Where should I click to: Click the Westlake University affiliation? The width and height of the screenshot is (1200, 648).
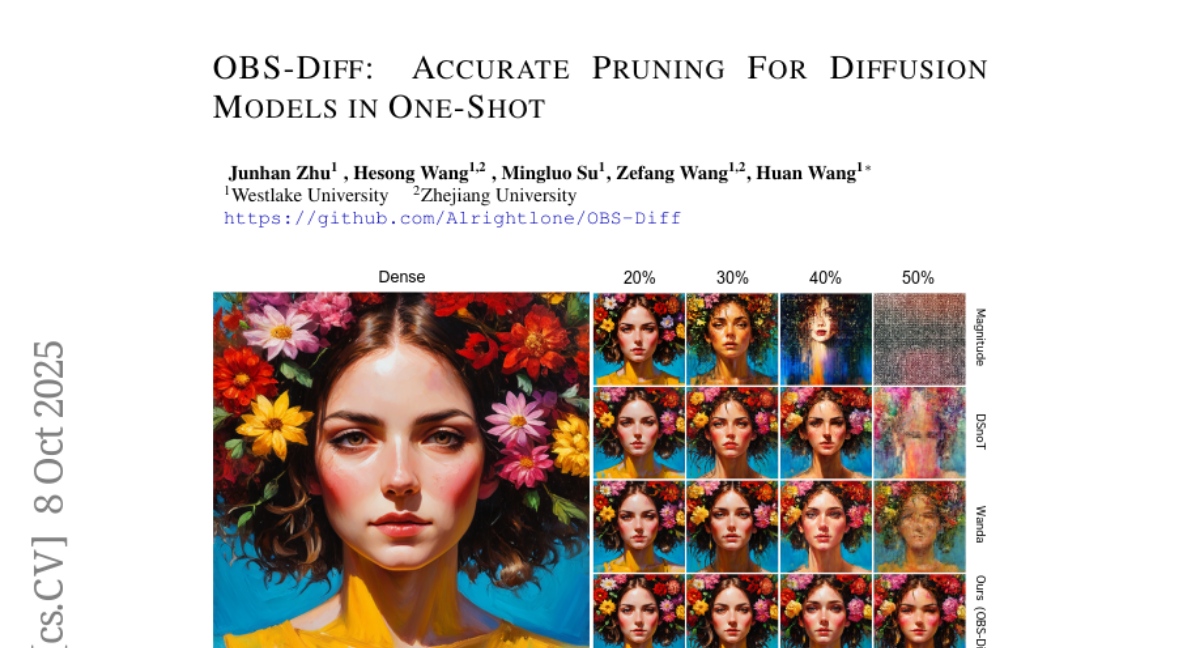click(x=306, y=195)
